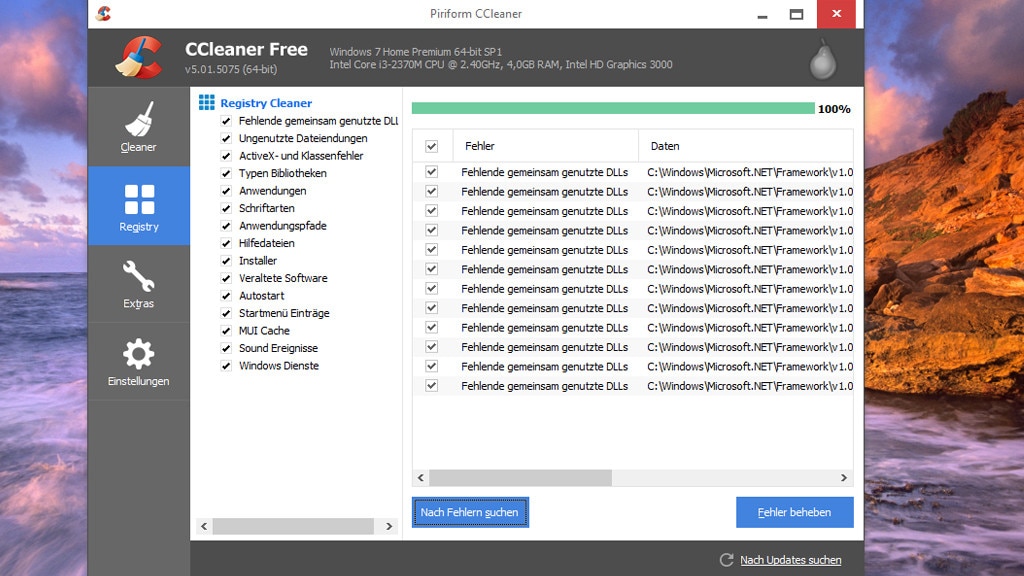
Task: Click the CCleaner logo in header
Action: (138, 57)
